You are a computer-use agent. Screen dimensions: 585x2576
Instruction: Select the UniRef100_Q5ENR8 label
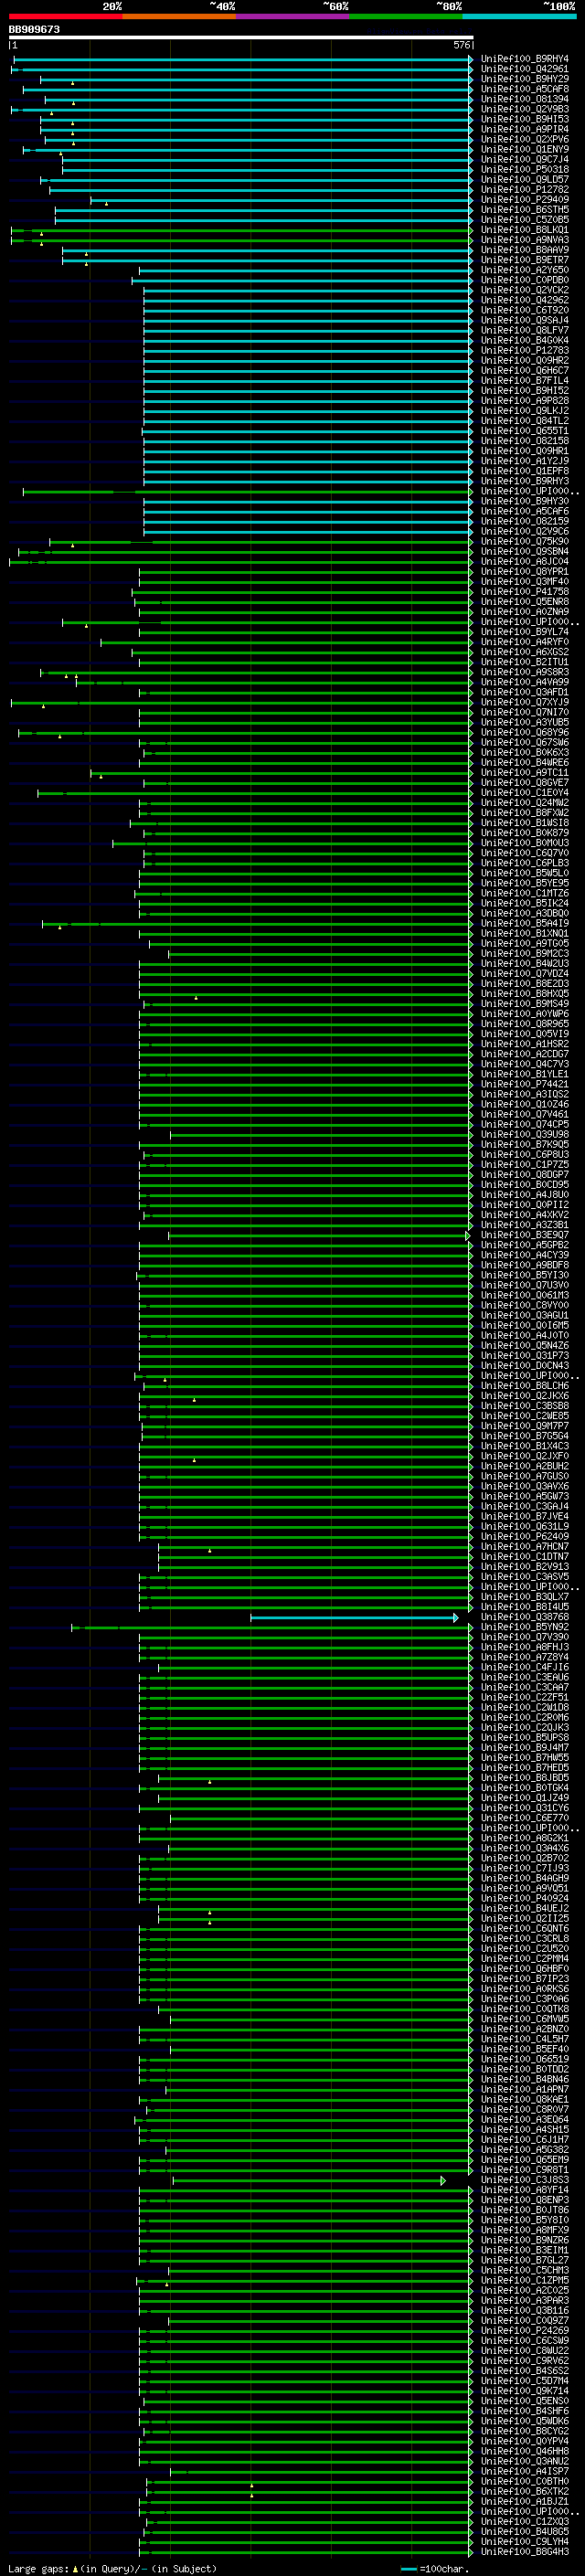524,602
